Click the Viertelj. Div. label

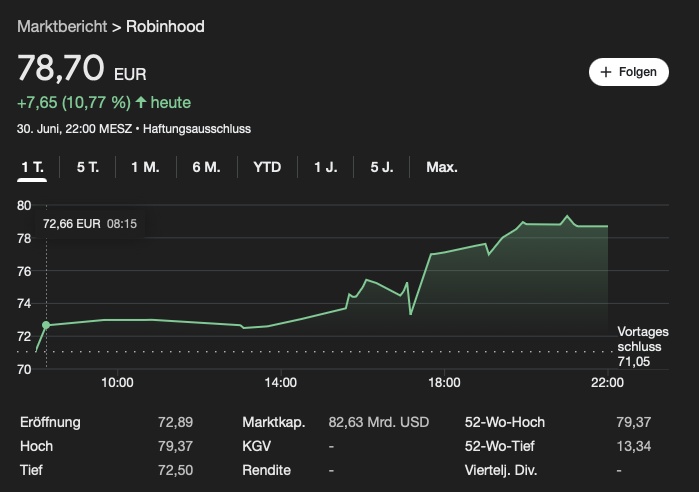tap(501, 470)
